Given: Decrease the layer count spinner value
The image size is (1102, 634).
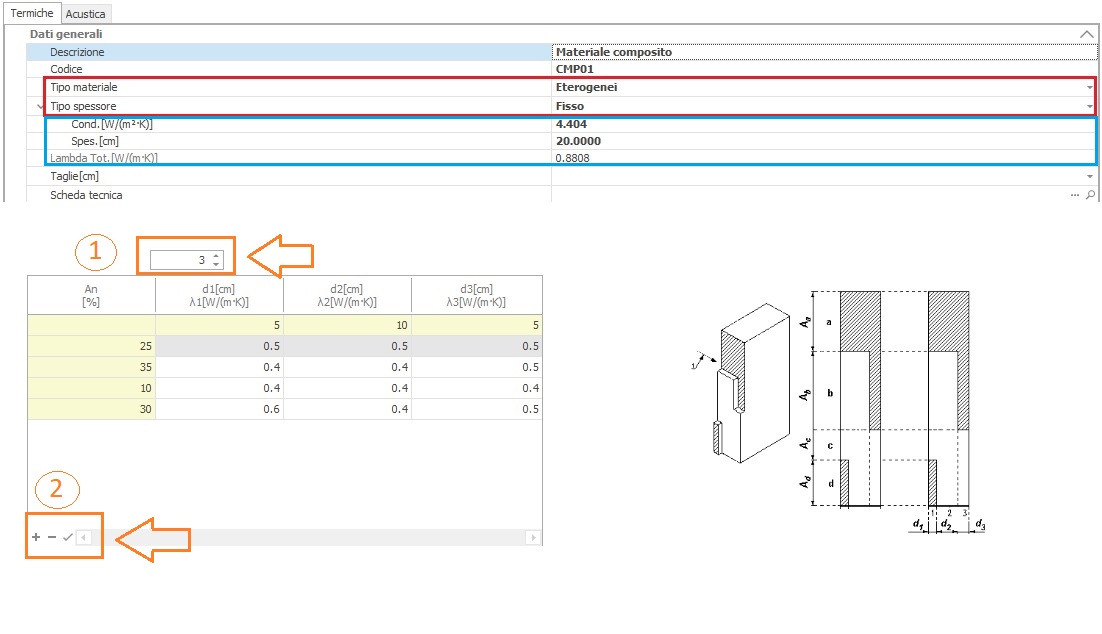Looking at the screenshot, I should 216,265.
